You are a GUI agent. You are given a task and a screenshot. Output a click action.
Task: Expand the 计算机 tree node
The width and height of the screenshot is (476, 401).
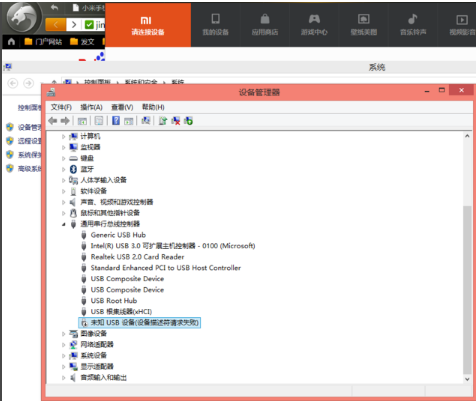pos(63,136)
